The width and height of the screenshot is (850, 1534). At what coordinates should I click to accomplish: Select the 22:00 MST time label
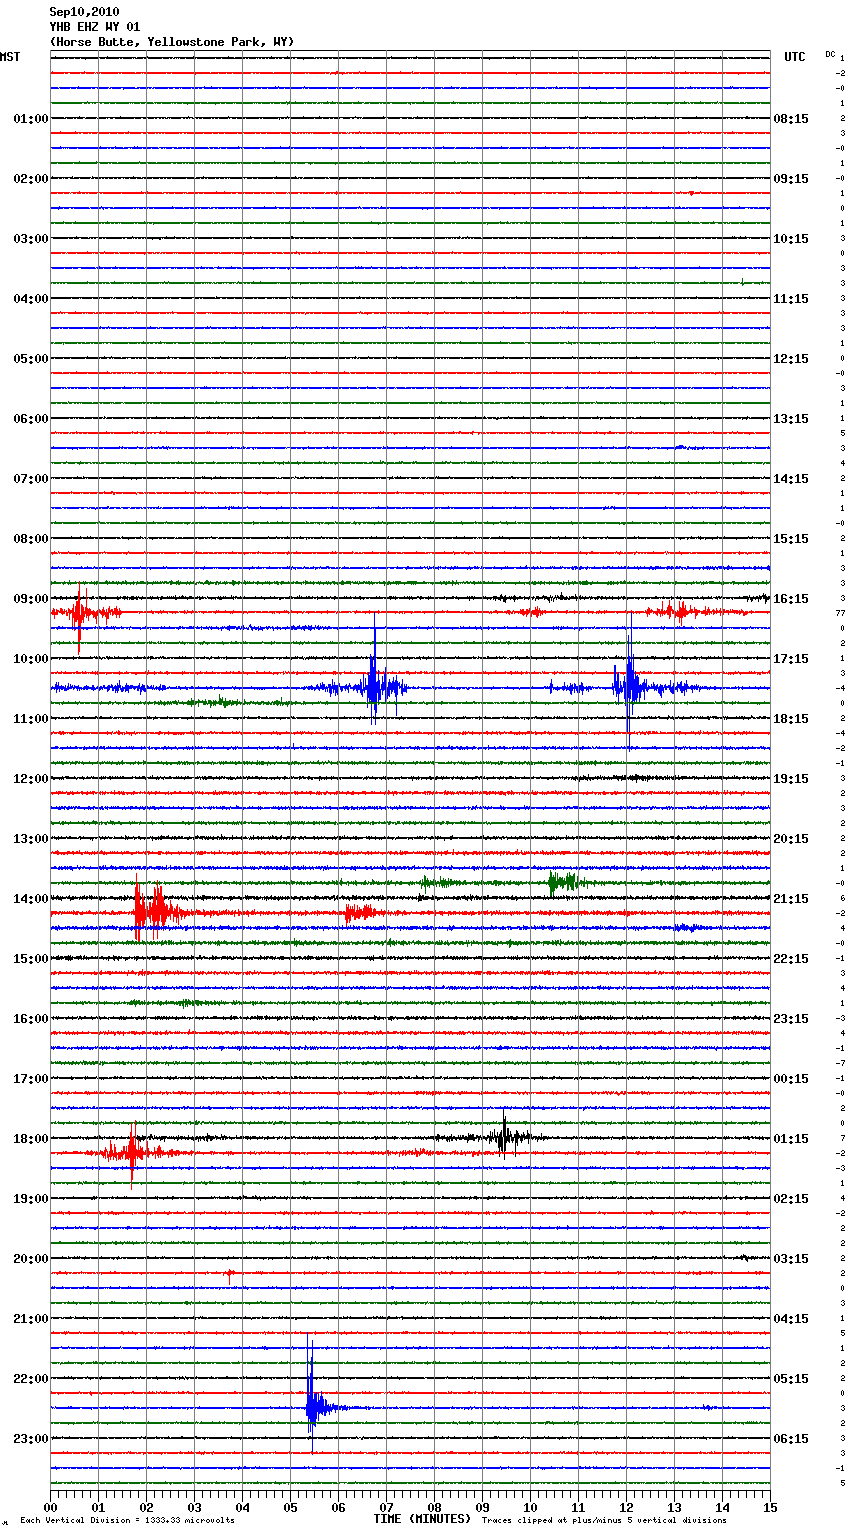tap(31, 1379)
